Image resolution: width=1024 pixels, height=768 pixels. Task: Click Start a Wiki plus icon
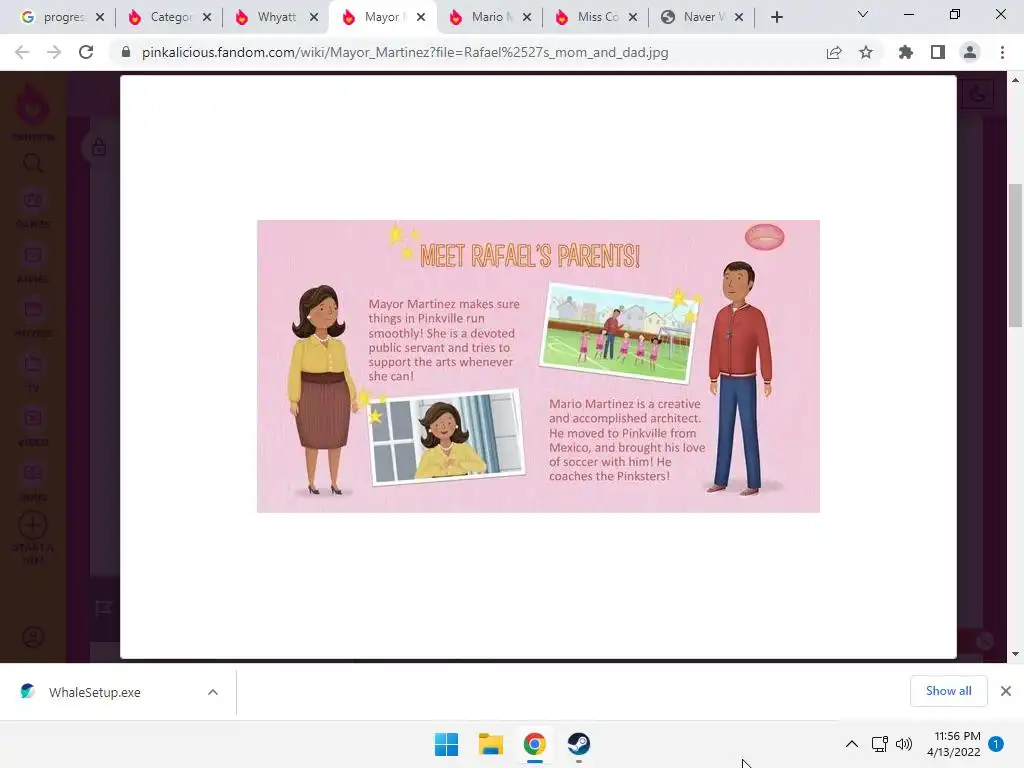33,525
